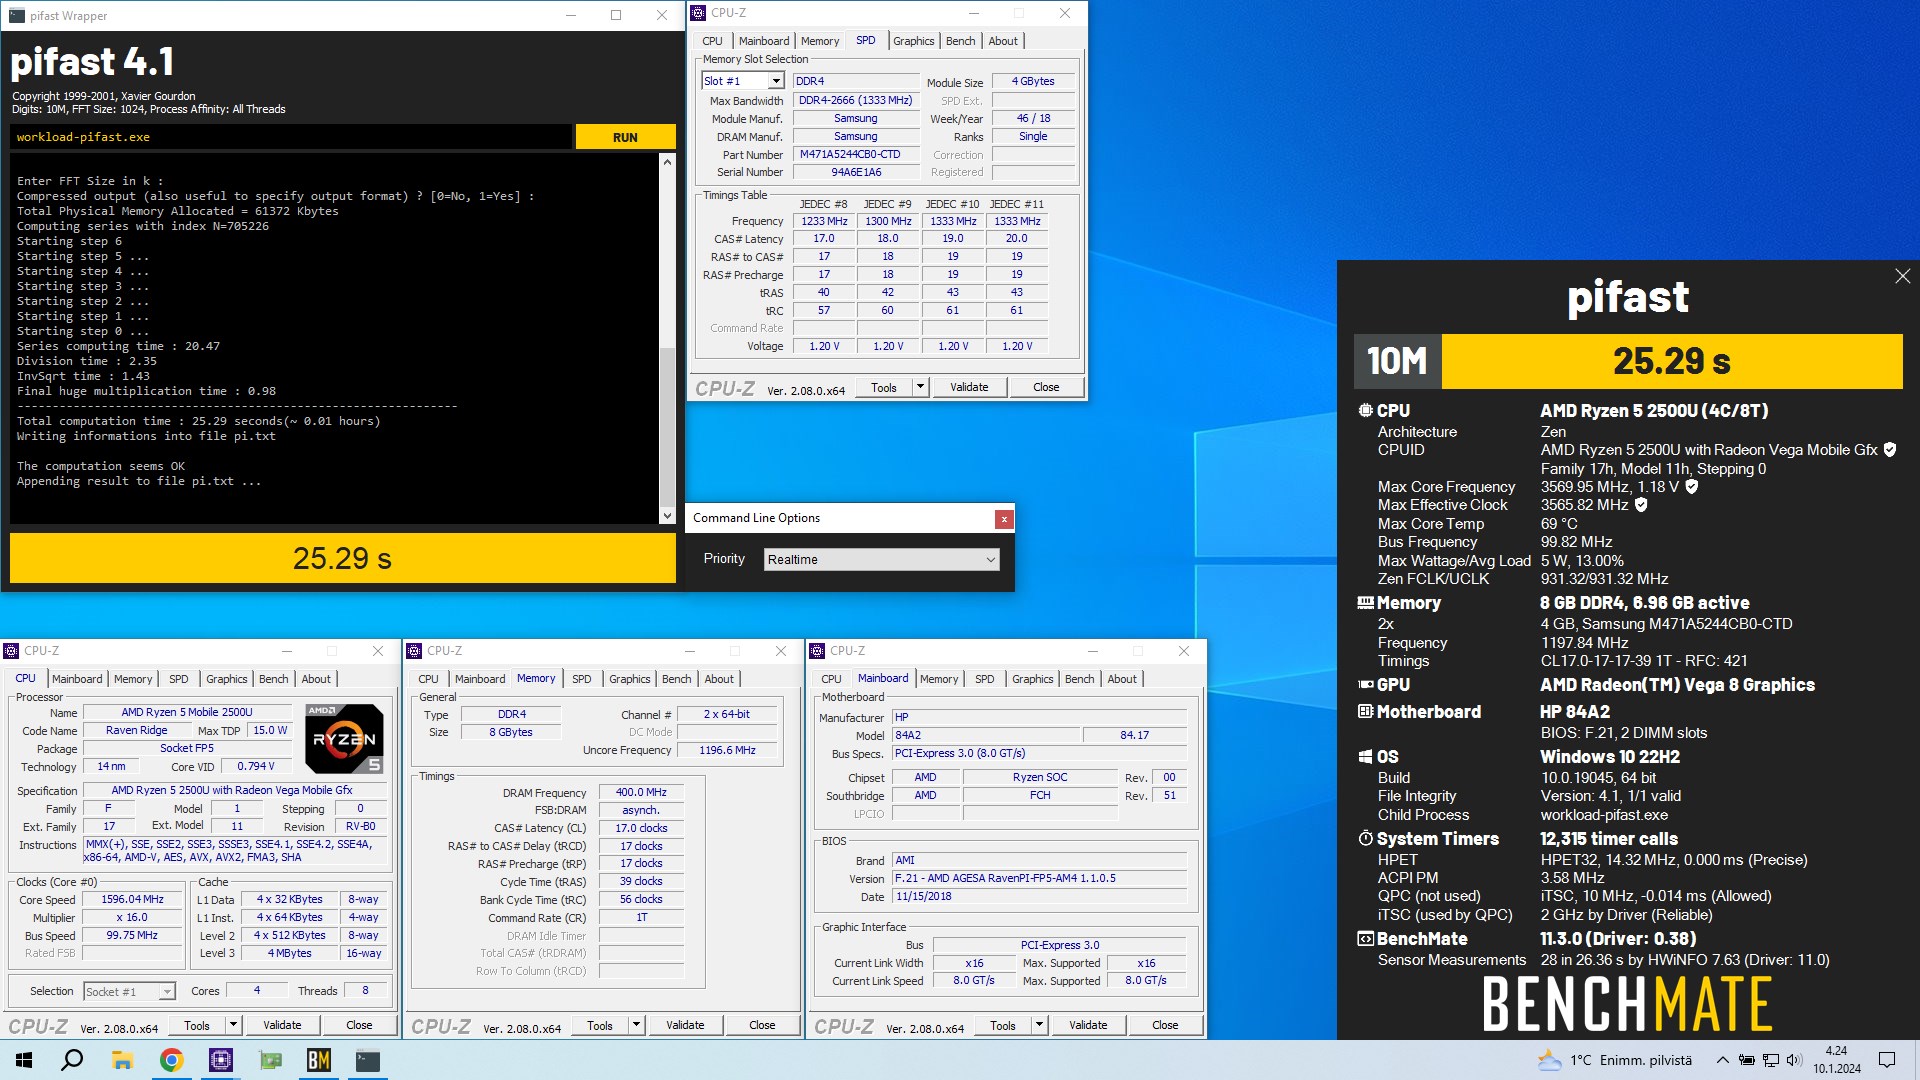Click the verified shield beside Max Core Frequency

(1692, 487)
